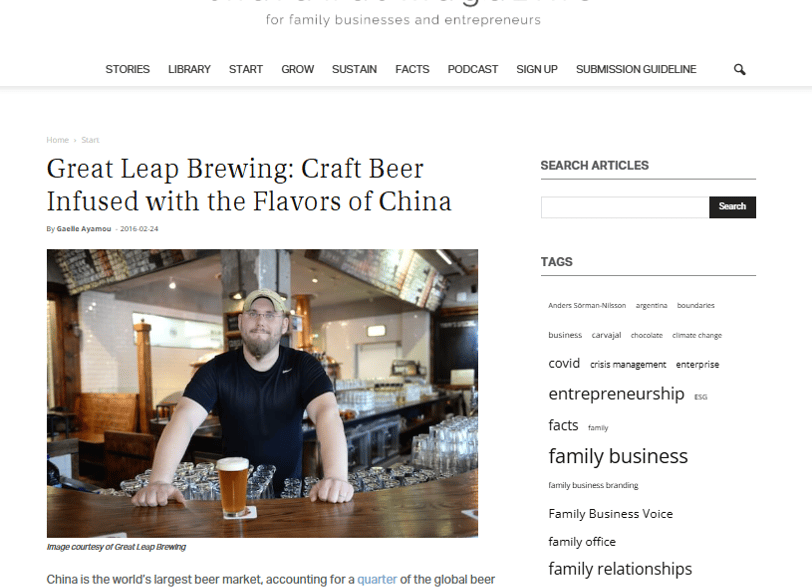Click the SIGN UP nav link

[x=537, y=69]
